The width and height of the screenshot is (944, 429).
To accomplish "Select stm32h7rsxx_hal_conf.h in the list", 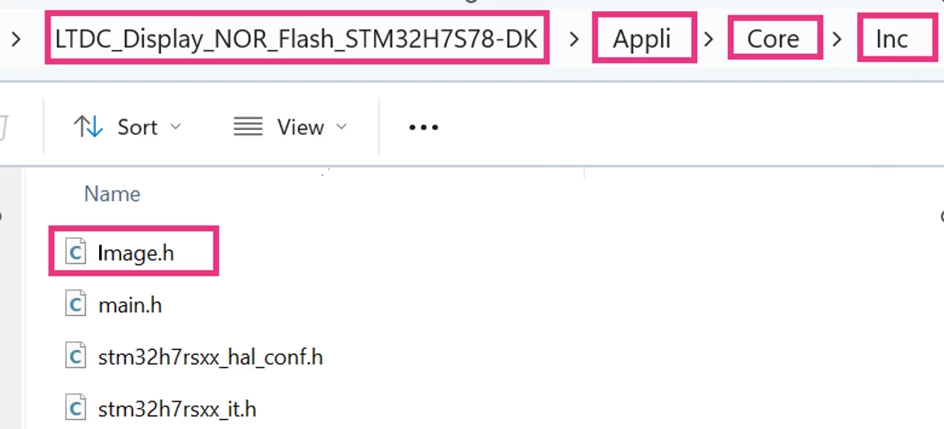I will point(210,357).
